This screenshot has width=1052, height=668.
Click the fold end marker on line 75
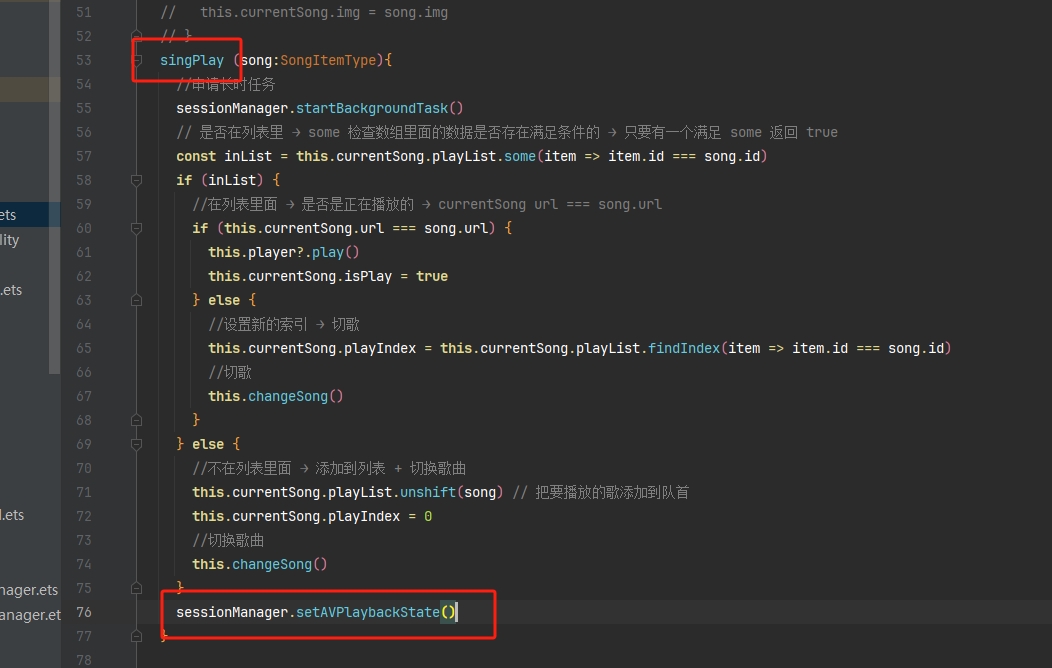137,588
